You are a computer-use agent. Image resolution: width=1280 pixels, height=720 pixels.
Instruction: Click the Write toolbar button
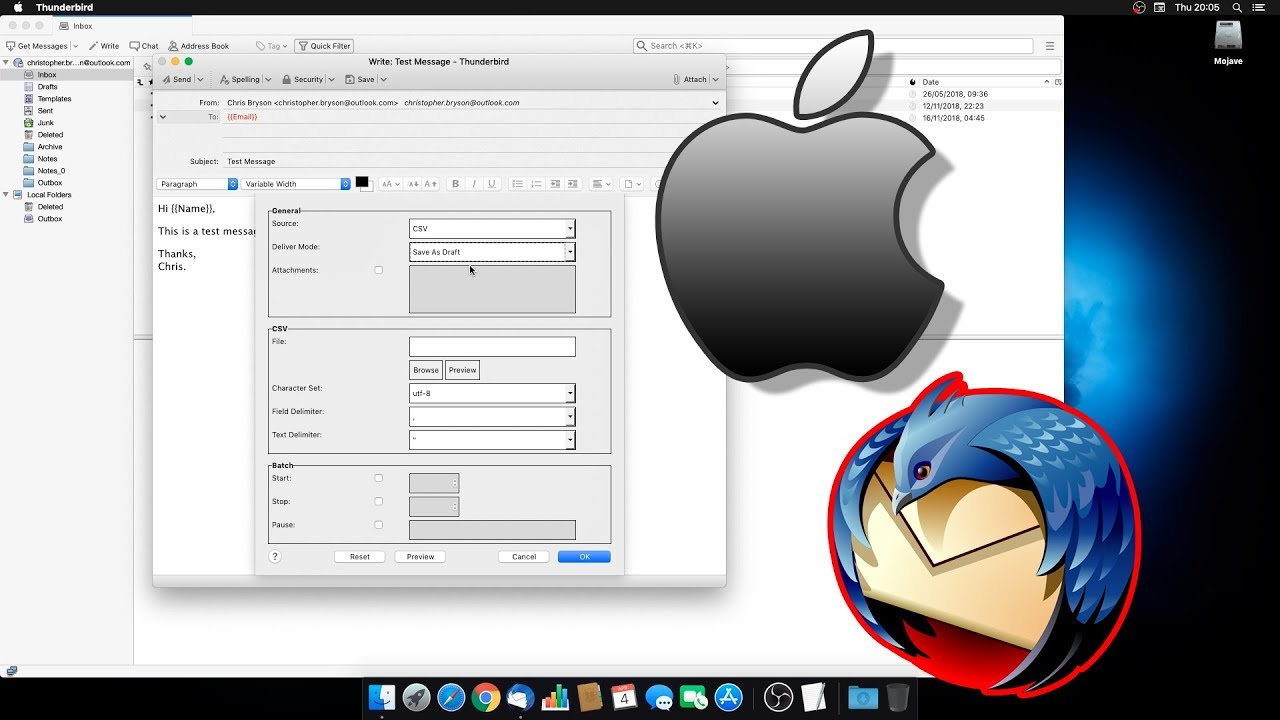tap(104, 46)
